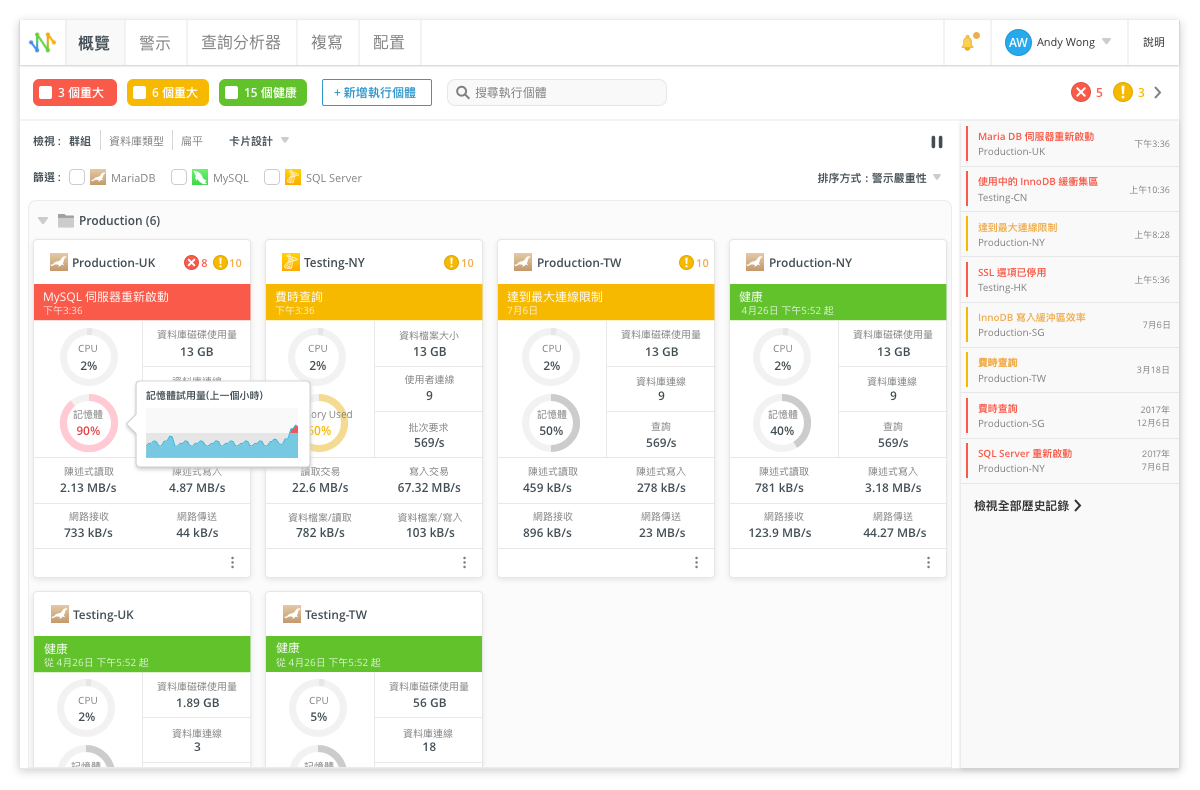Click the Navicat Monitor logo icon
Screen dimensions: 1200x790
tap(41, 41)
